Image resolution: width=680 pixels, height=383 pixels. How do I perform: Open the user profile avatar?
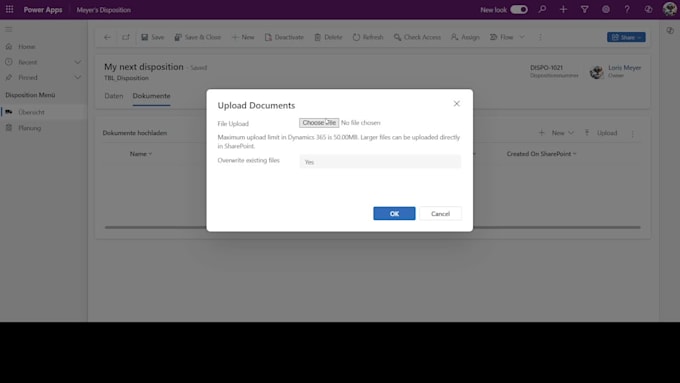point(670,9)
